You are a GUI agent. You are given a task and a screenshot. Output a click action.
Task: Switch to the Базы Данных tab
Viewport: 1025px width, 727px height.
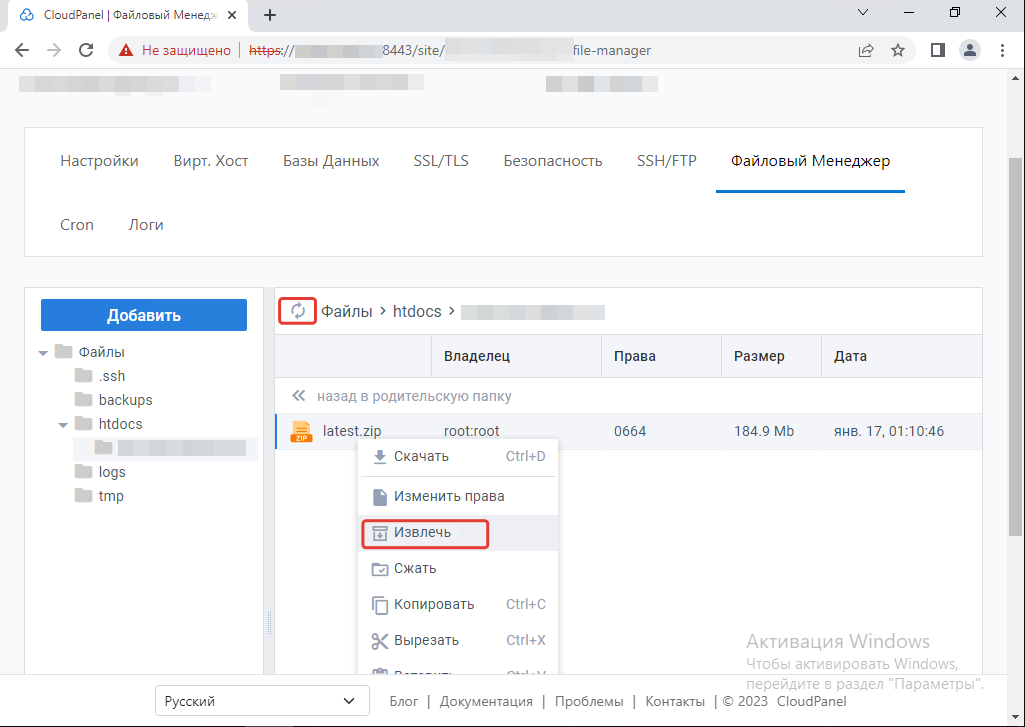[331, 161]
